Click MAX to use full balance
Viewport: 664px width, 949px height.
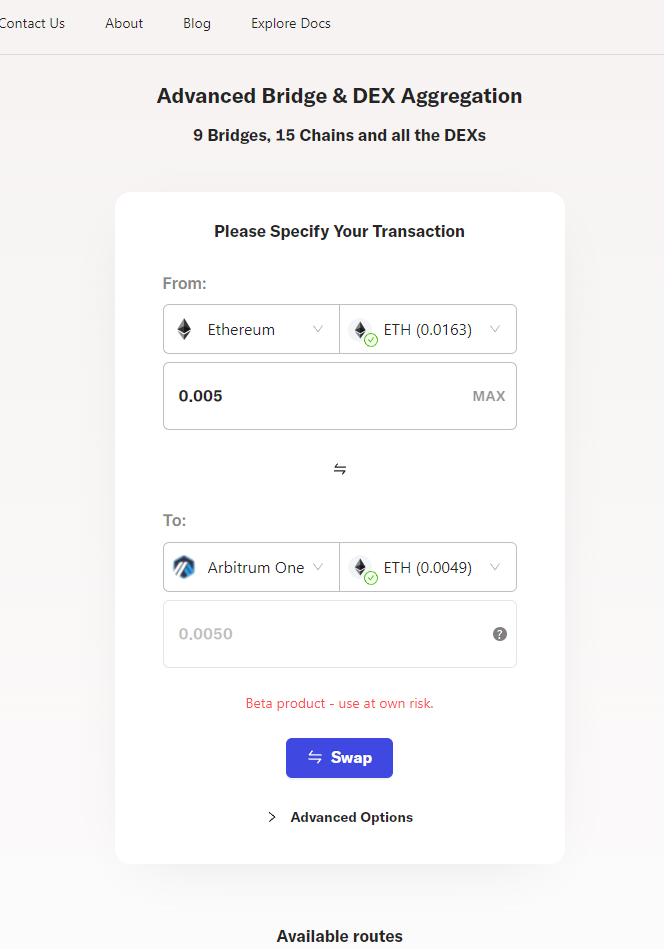point(489,396)
